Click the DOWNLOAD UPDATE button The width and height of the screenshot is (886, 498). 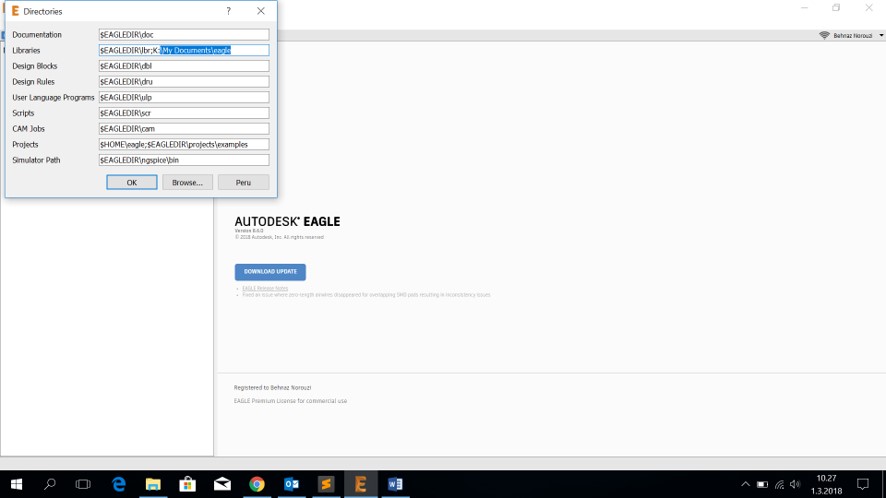270,272
